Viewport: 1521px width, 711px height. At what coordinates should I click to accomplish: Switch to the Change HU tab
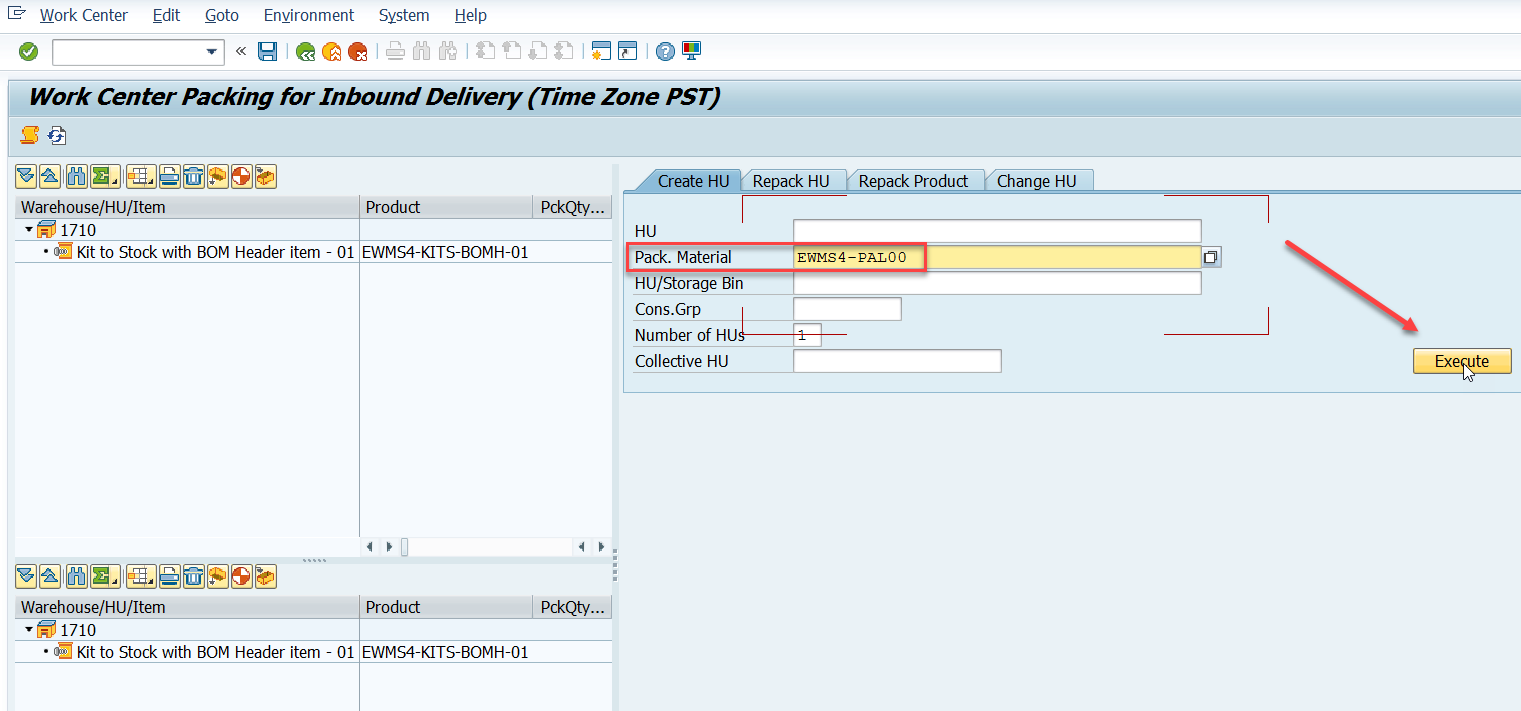click(x=1037, y=181)
